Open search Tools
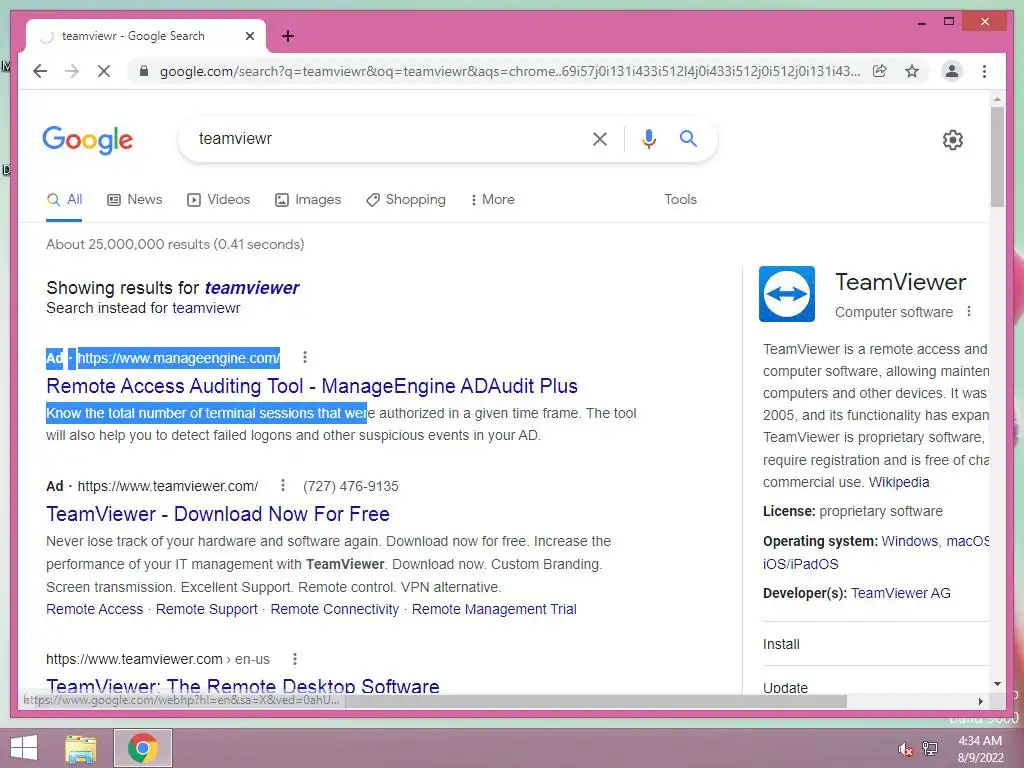 tap(680, 200)
